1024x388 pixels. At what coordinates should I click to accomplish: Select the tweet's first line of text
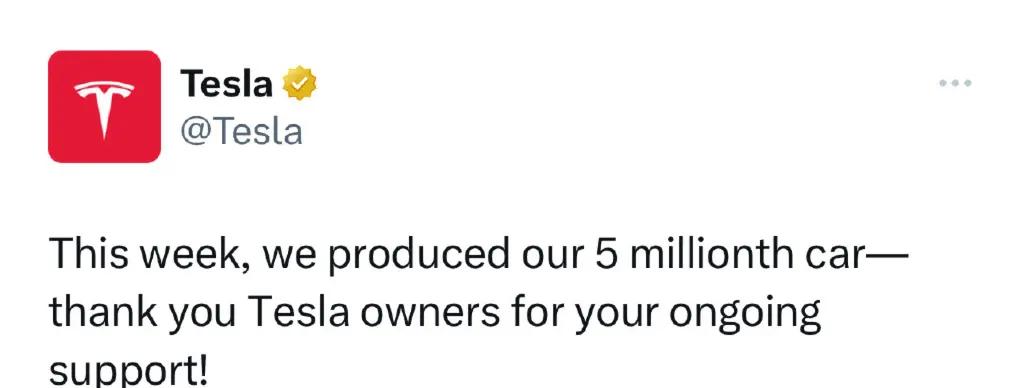(479, 255)
